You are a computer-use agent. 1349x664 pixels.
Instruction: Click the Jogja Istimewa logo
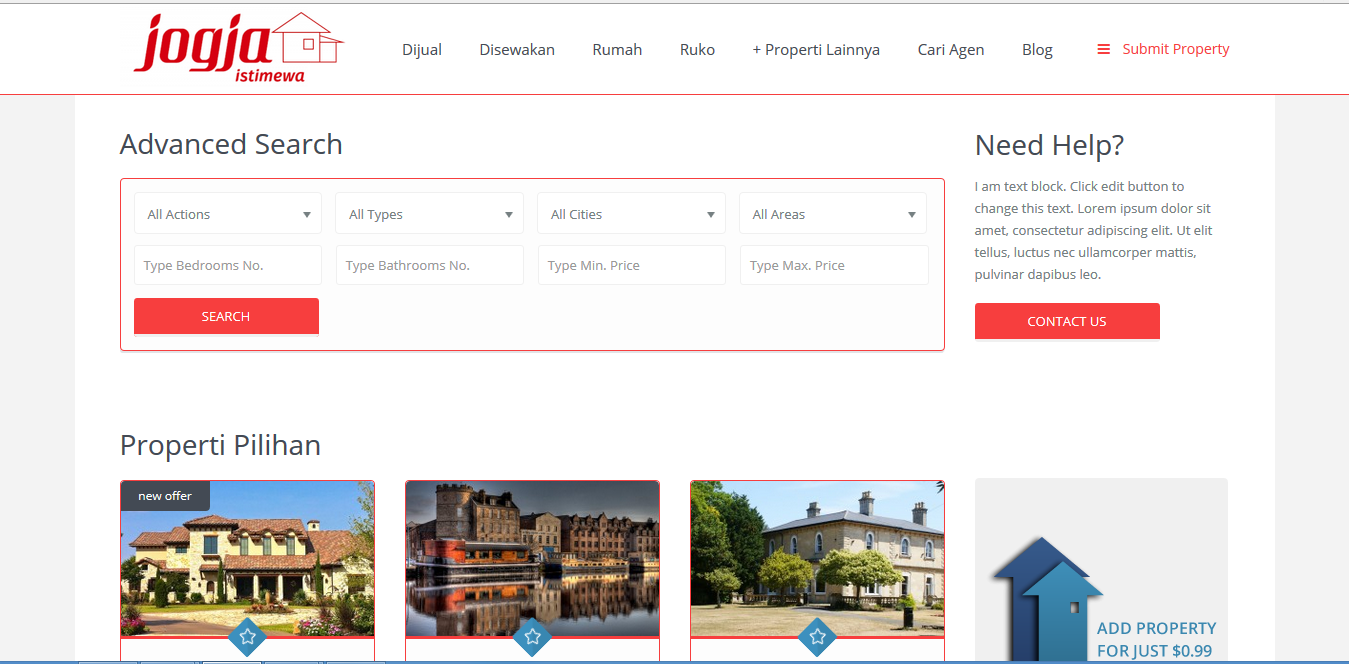coord(237,47)
